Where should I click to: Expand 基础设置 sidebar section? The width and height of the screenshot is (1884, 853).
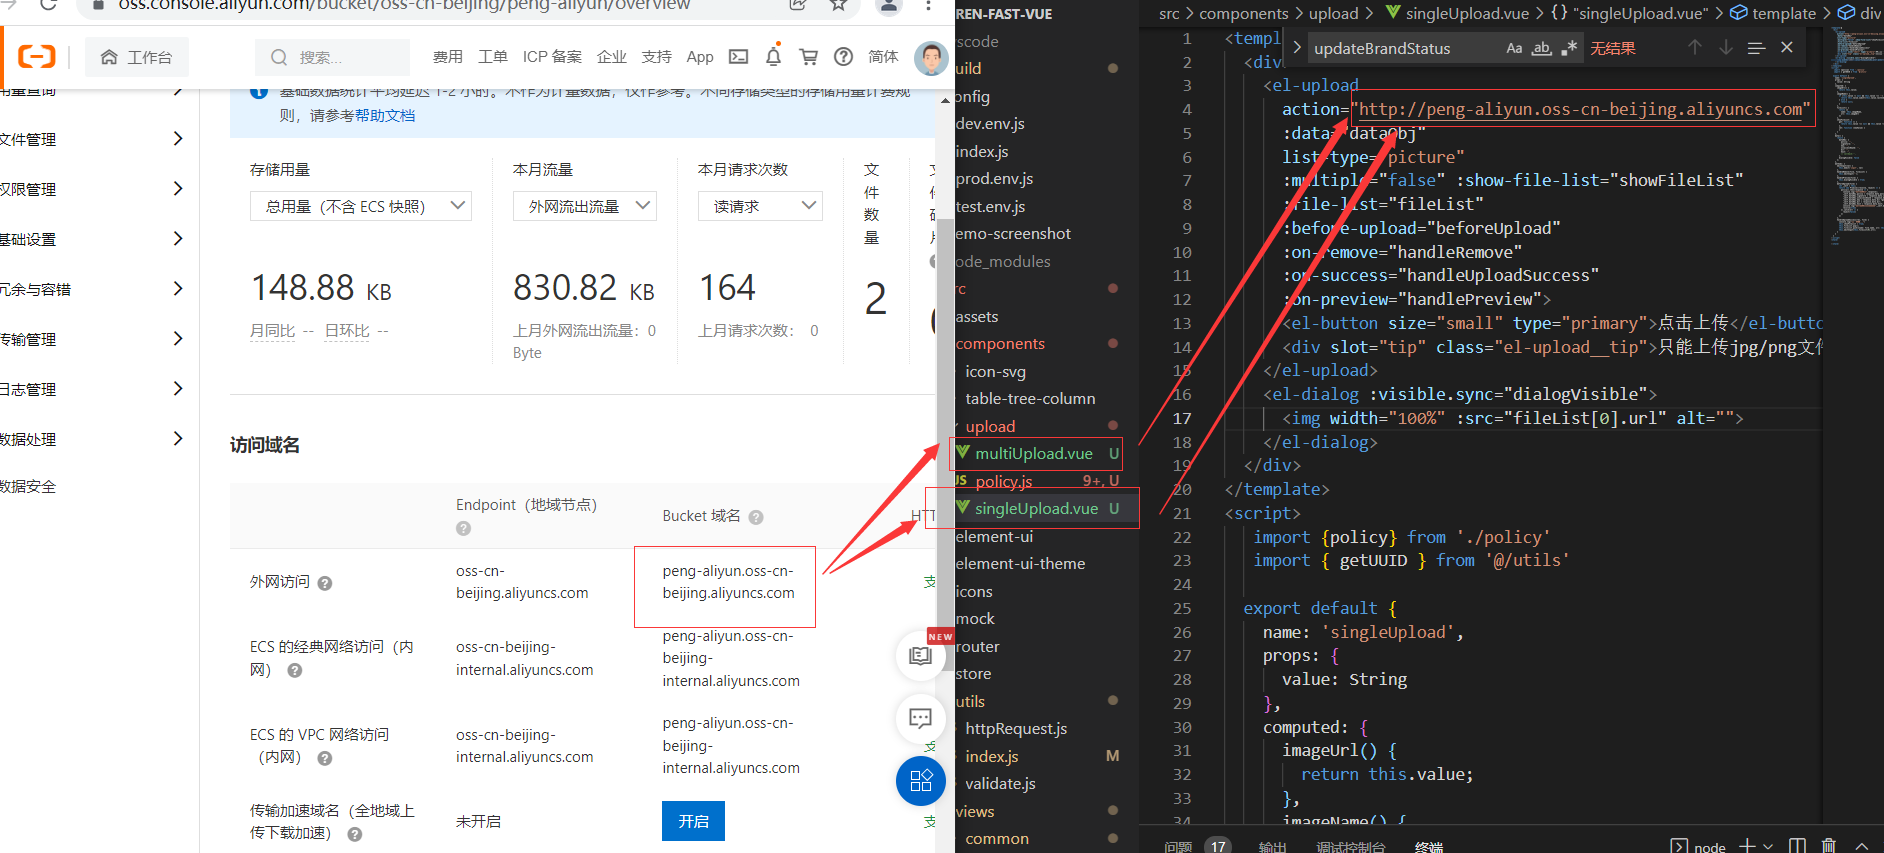tap(92, 239)
